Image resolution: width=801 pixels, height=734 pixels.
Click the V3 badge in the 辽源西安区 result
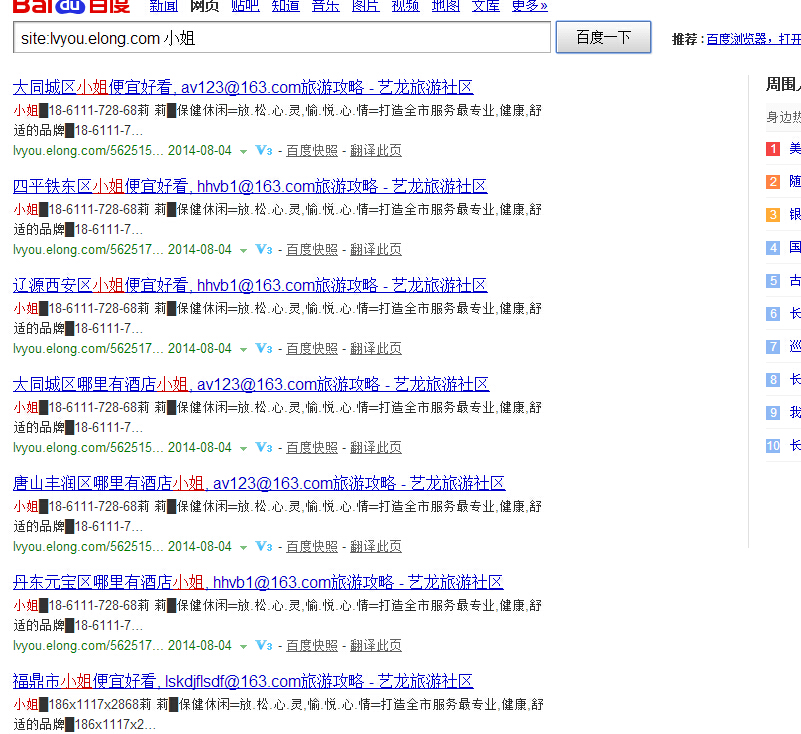(264, 349)
